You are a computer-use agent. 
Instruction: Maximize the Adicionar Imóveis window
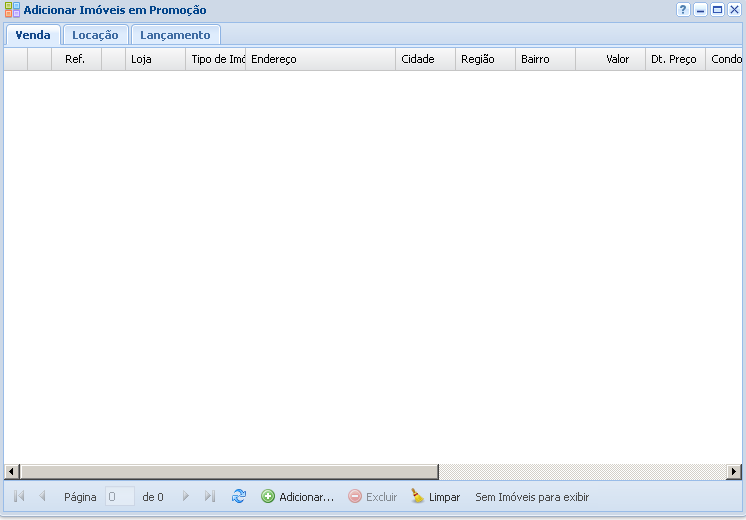tap(717, 10)
